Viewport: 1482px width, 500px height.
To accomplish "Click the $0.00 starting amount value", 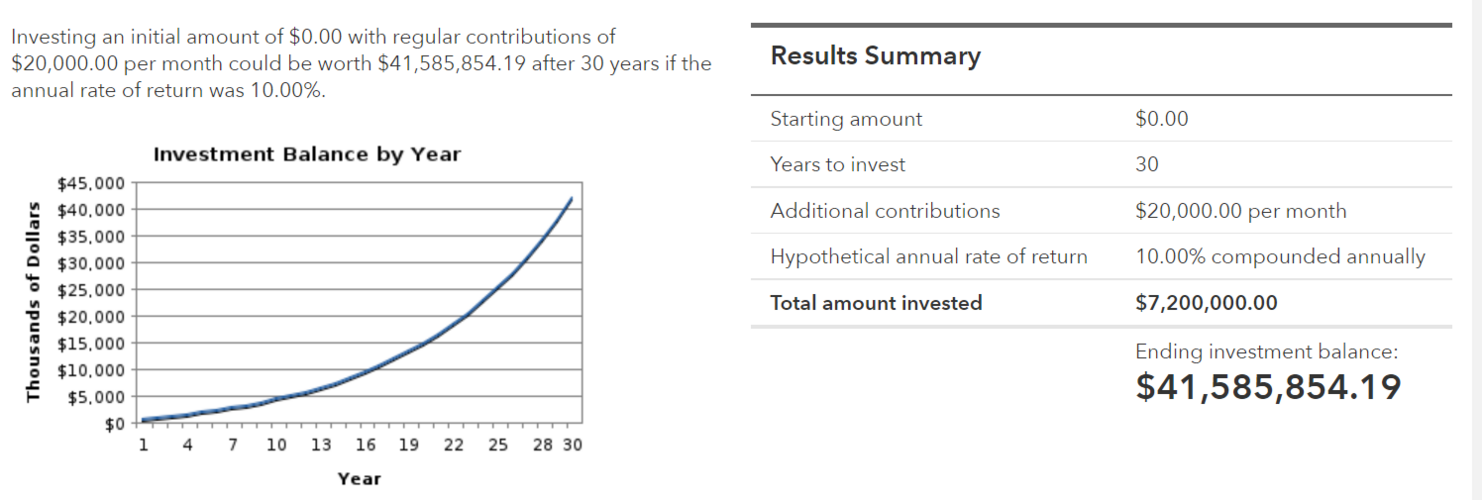I will (1162, 119).
